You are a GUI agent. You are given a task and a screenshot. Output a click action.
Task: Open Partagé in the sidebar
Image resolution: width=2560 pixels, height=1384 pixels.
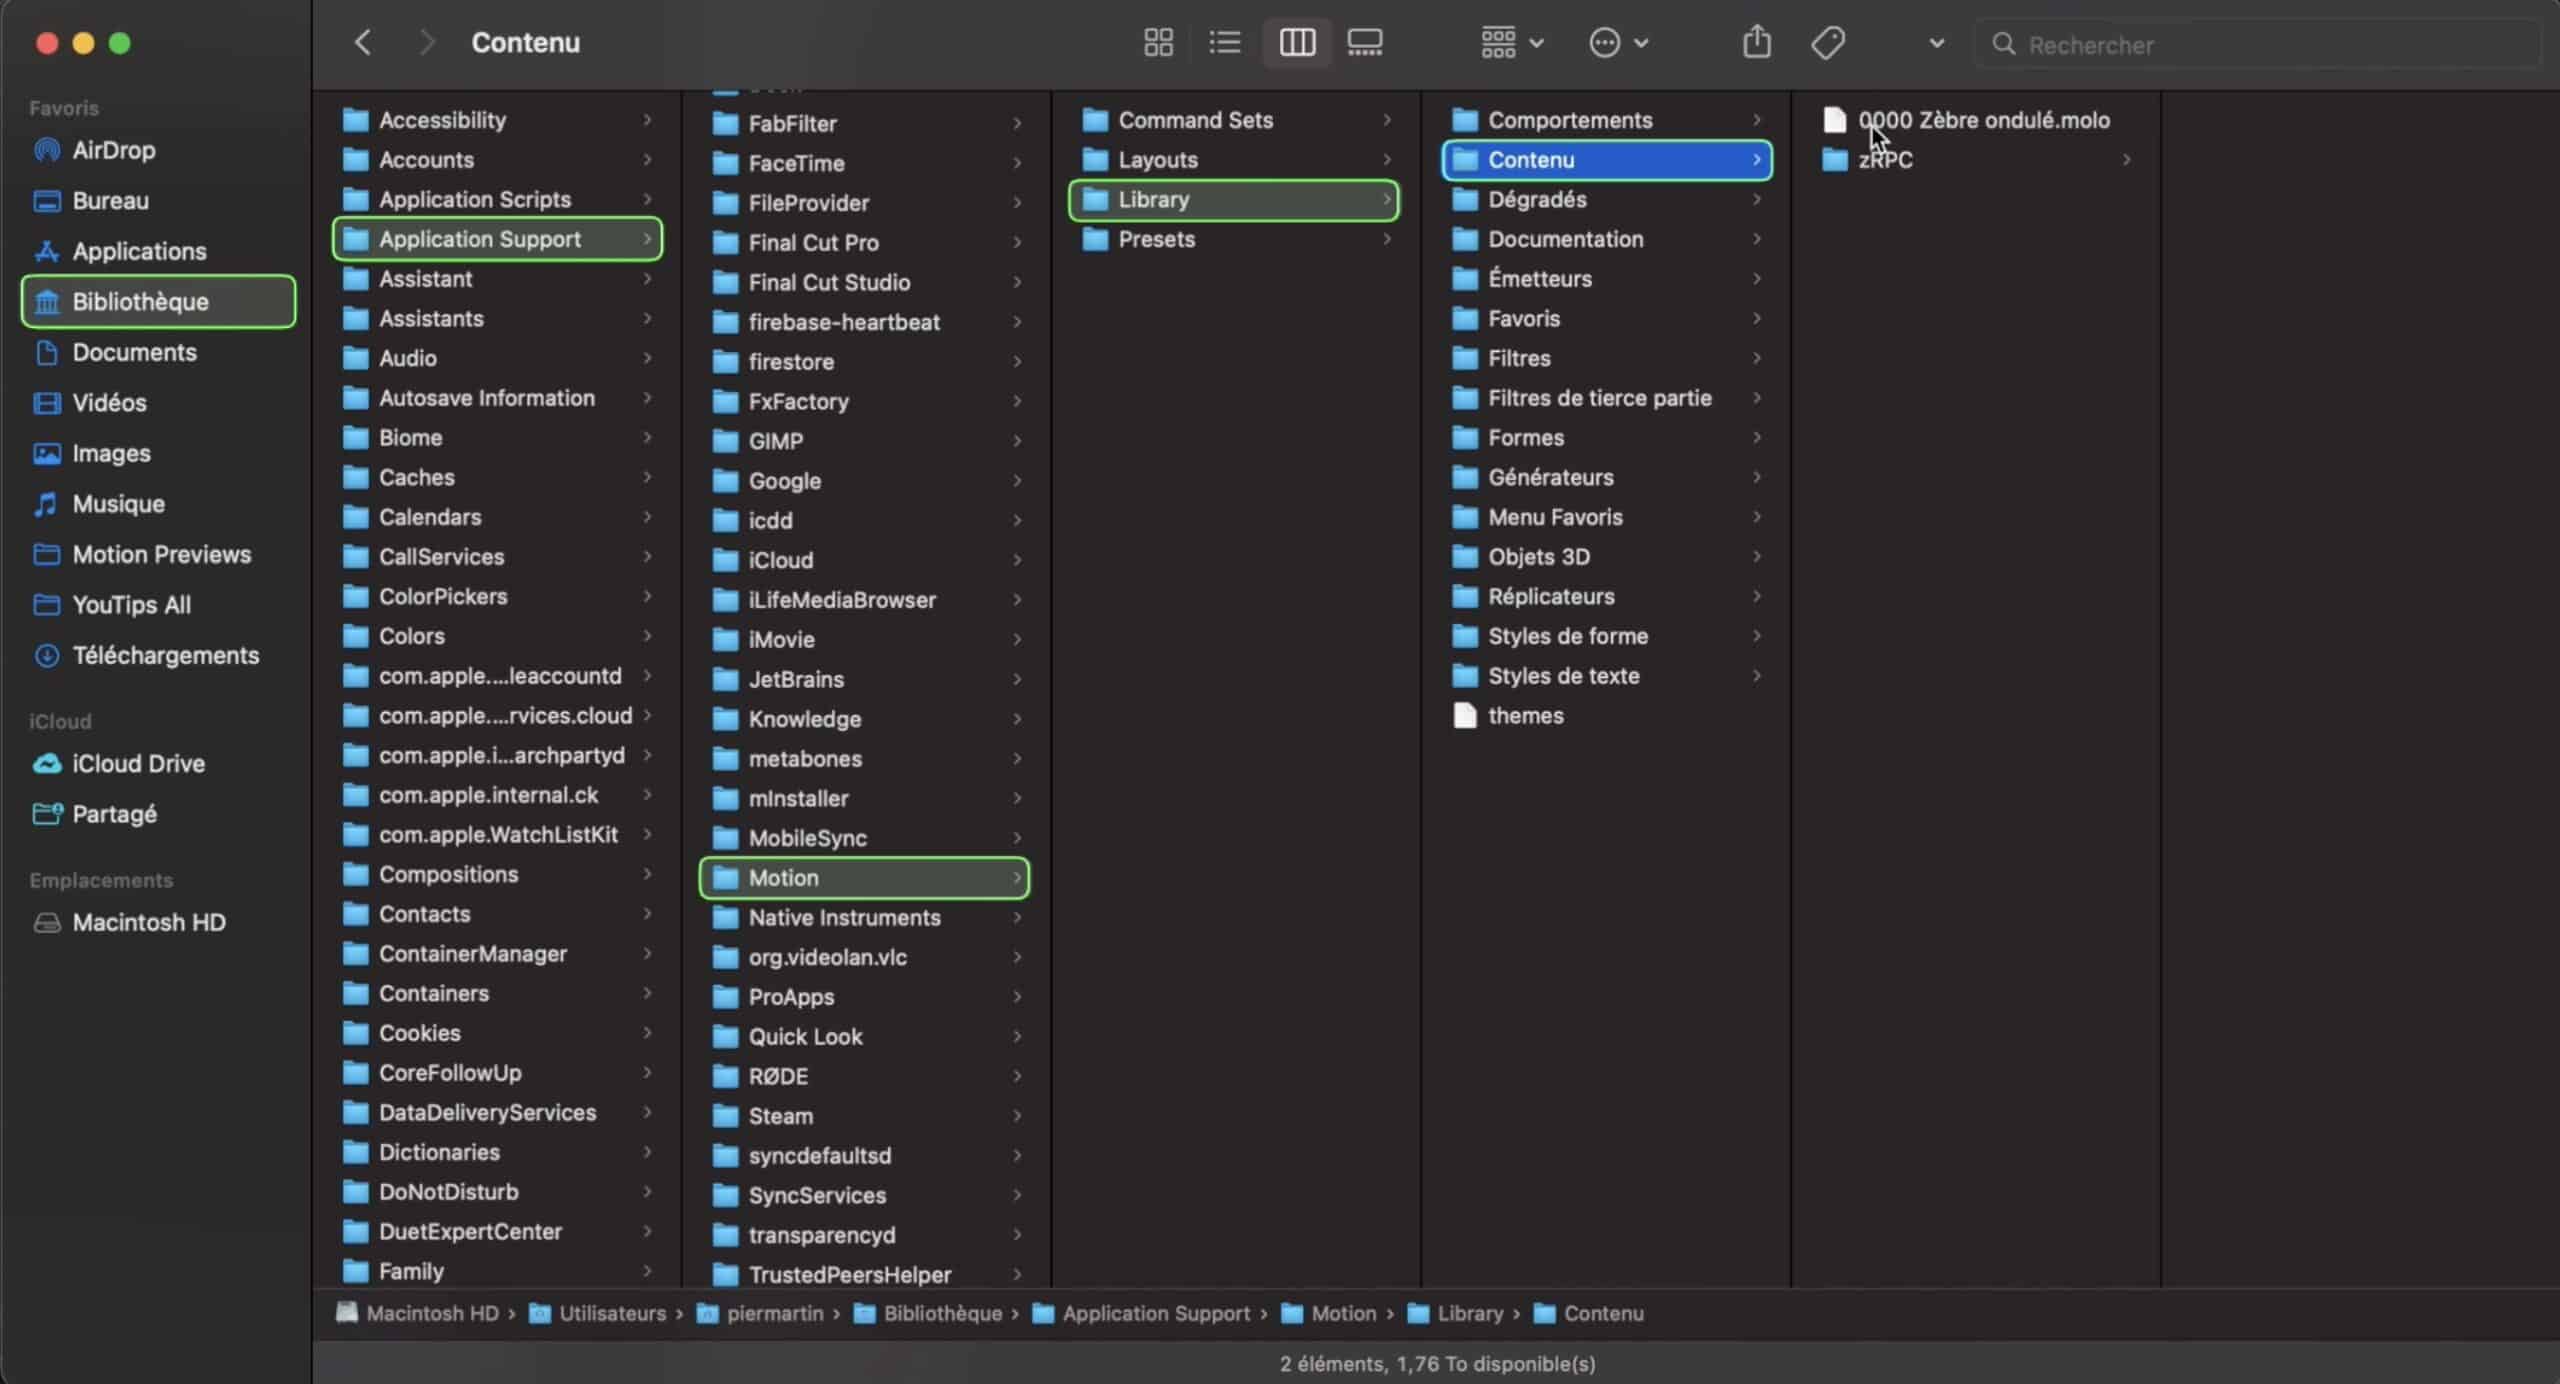tap(158, 813)
